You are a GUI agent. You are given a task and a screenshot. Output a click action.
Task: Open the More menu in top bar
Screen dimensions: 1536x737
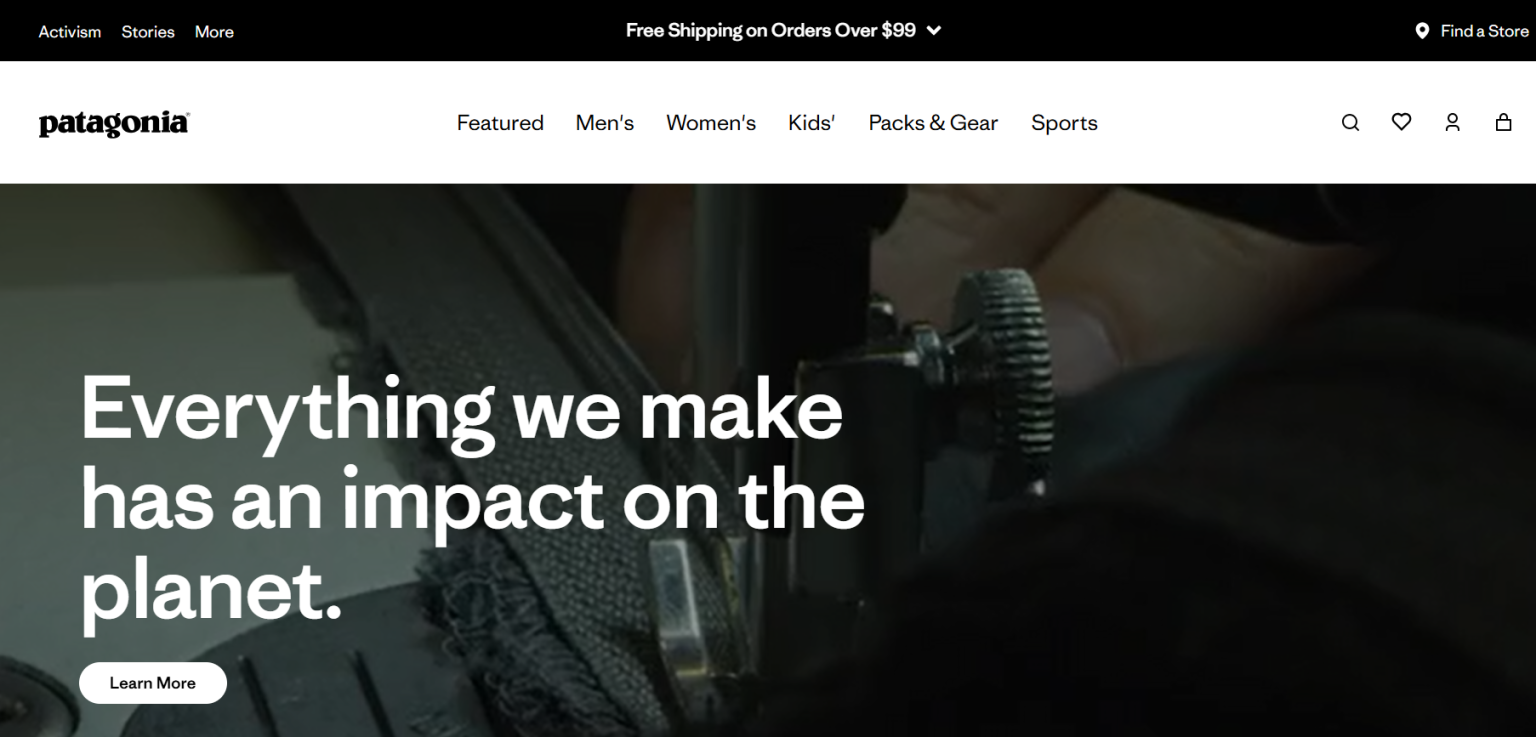point(214,32)
